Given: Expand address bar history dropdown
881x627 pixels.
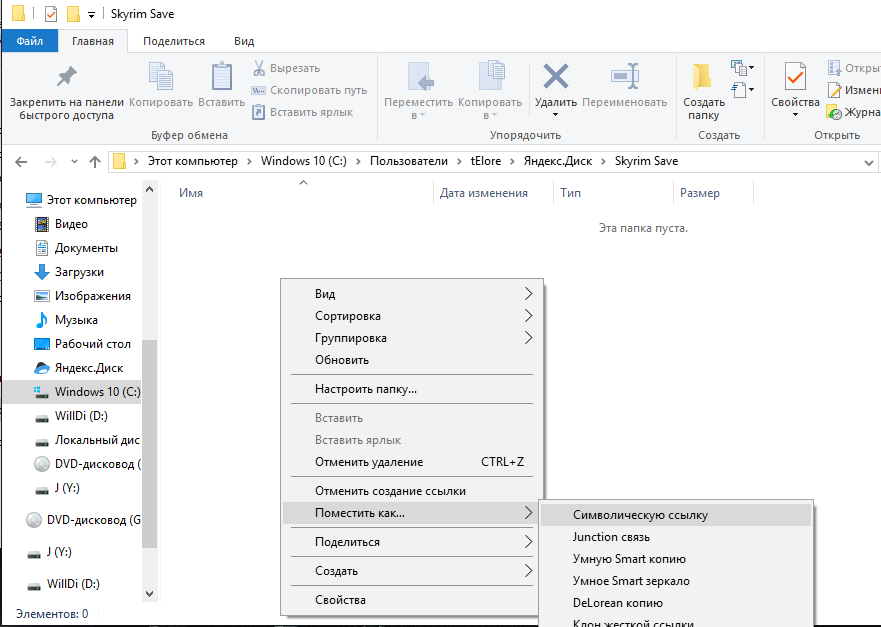Looking at the screenshot, I should [869, 162].
